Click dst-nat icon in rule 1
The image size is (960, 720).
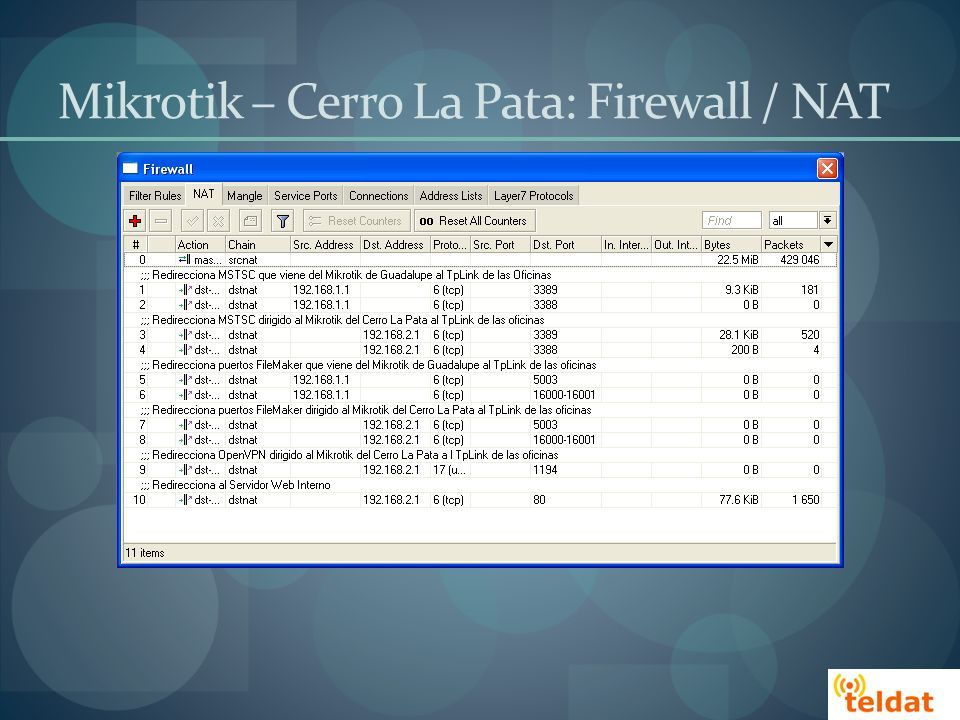pos(185,290)
